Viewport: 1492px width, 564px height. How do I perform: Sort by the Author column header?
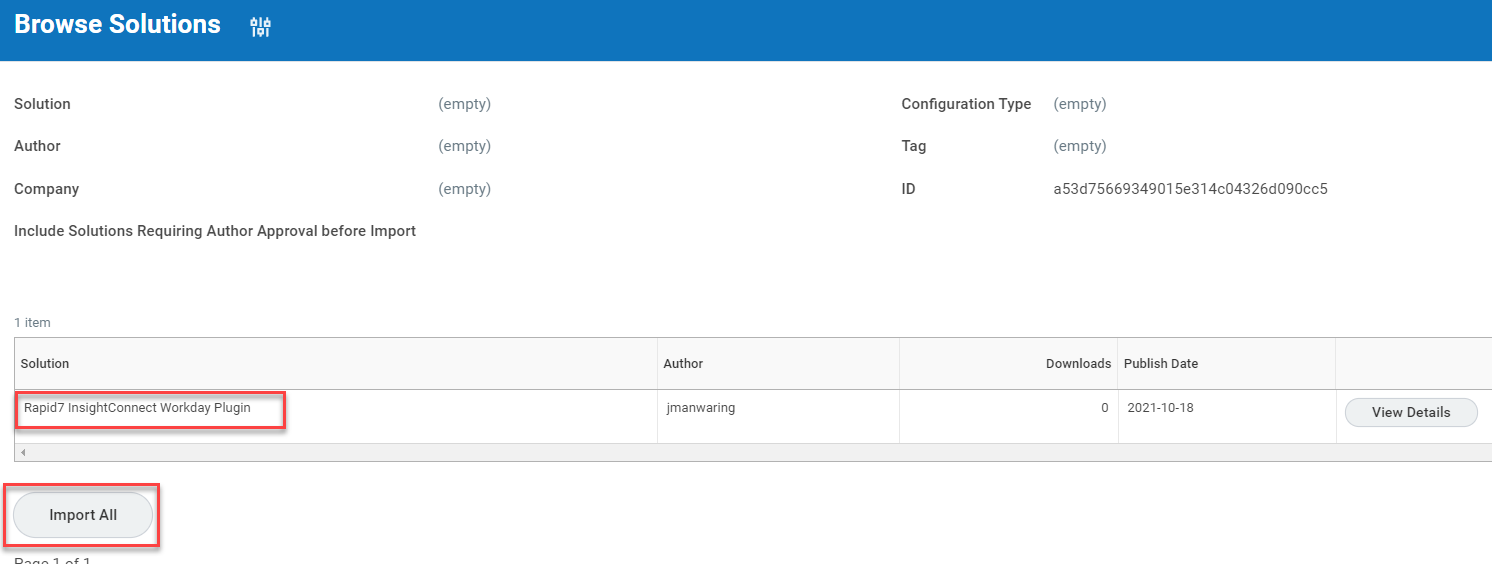683,364
